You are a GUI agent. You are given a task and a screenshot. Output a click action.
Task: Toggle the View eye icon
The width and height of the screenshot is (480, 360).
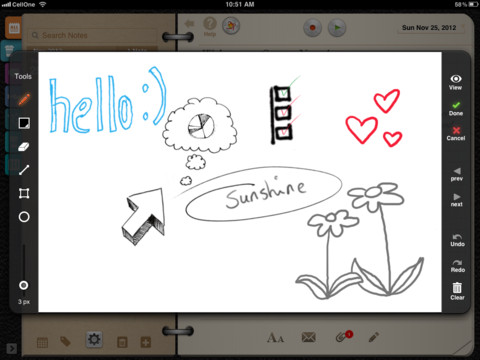[x=456, y=82]
